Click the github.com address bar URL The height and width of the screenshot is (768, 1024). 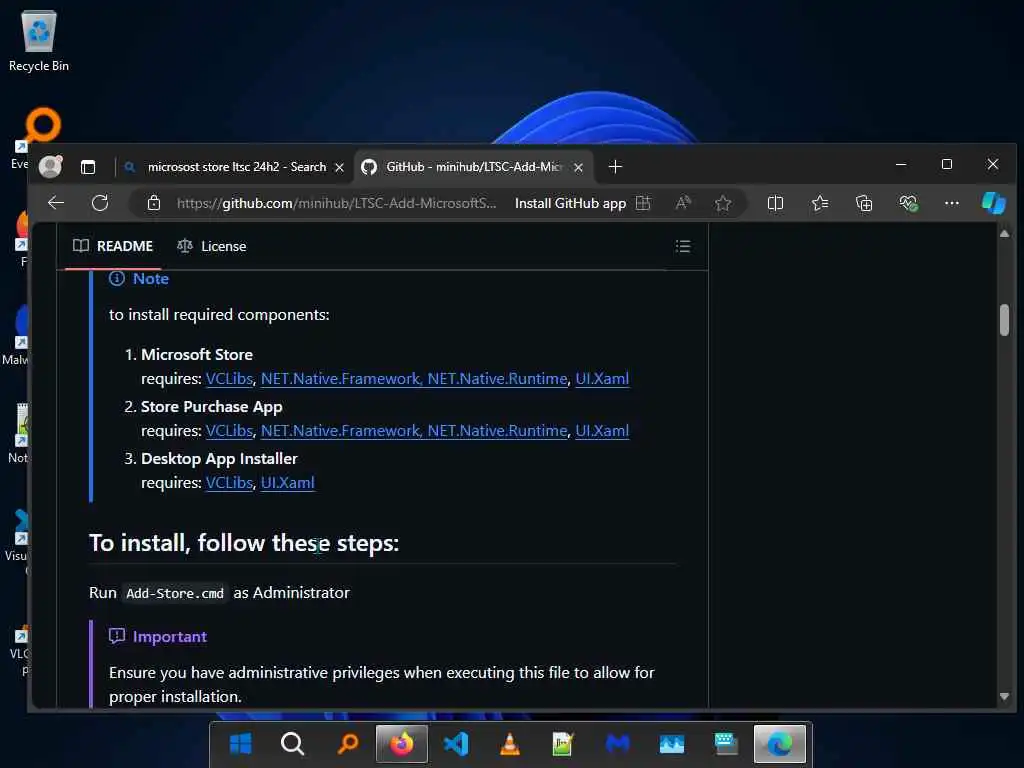pyautogui.click(x=336, y=203)
